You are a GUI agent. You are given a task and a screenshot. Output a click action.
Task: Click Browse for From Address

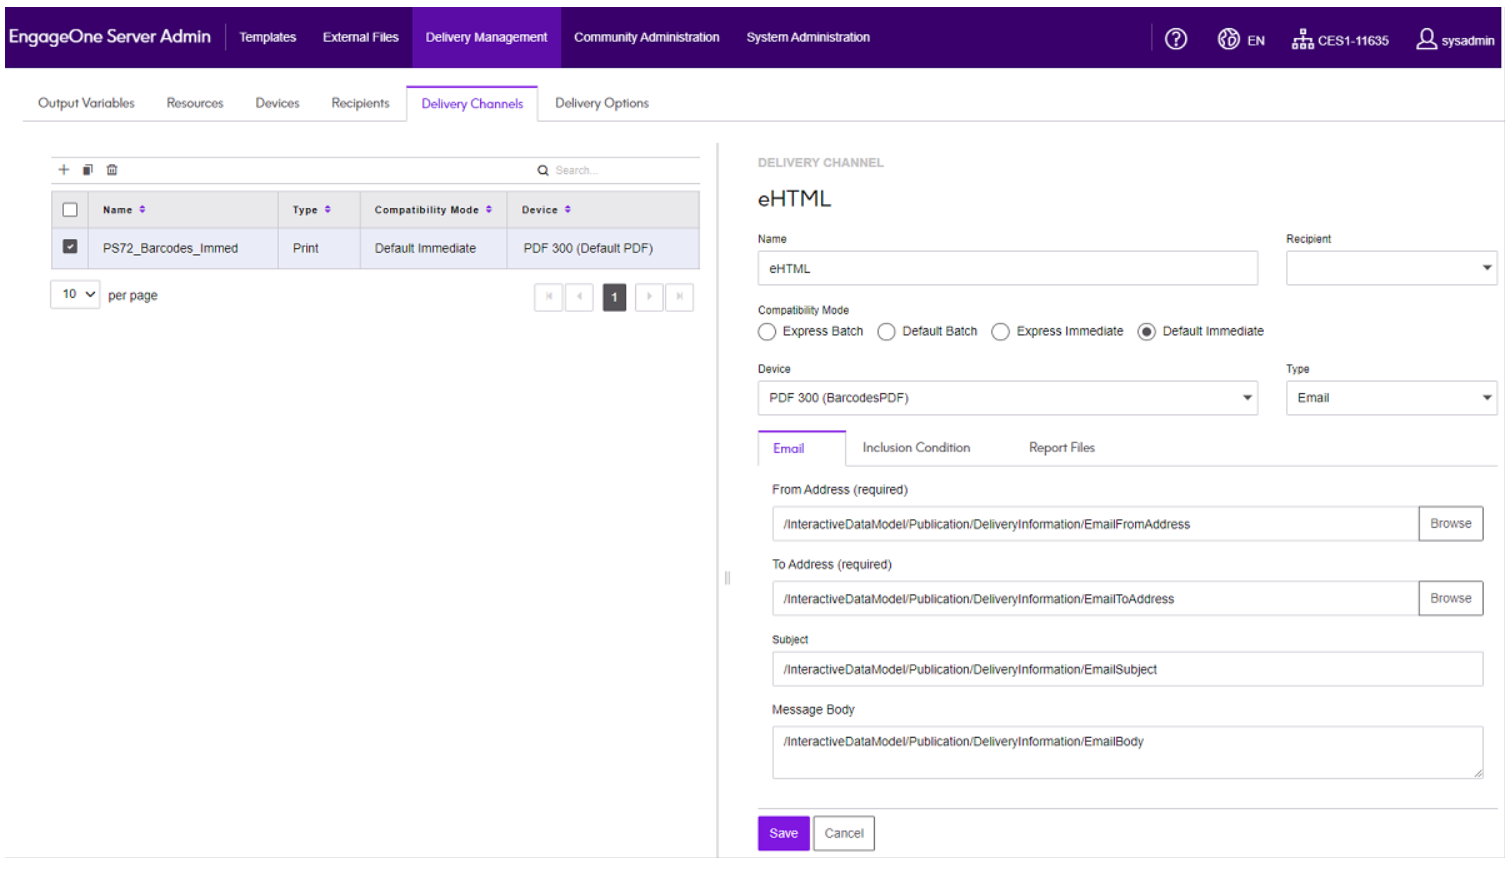click(x=1450, y=524)
